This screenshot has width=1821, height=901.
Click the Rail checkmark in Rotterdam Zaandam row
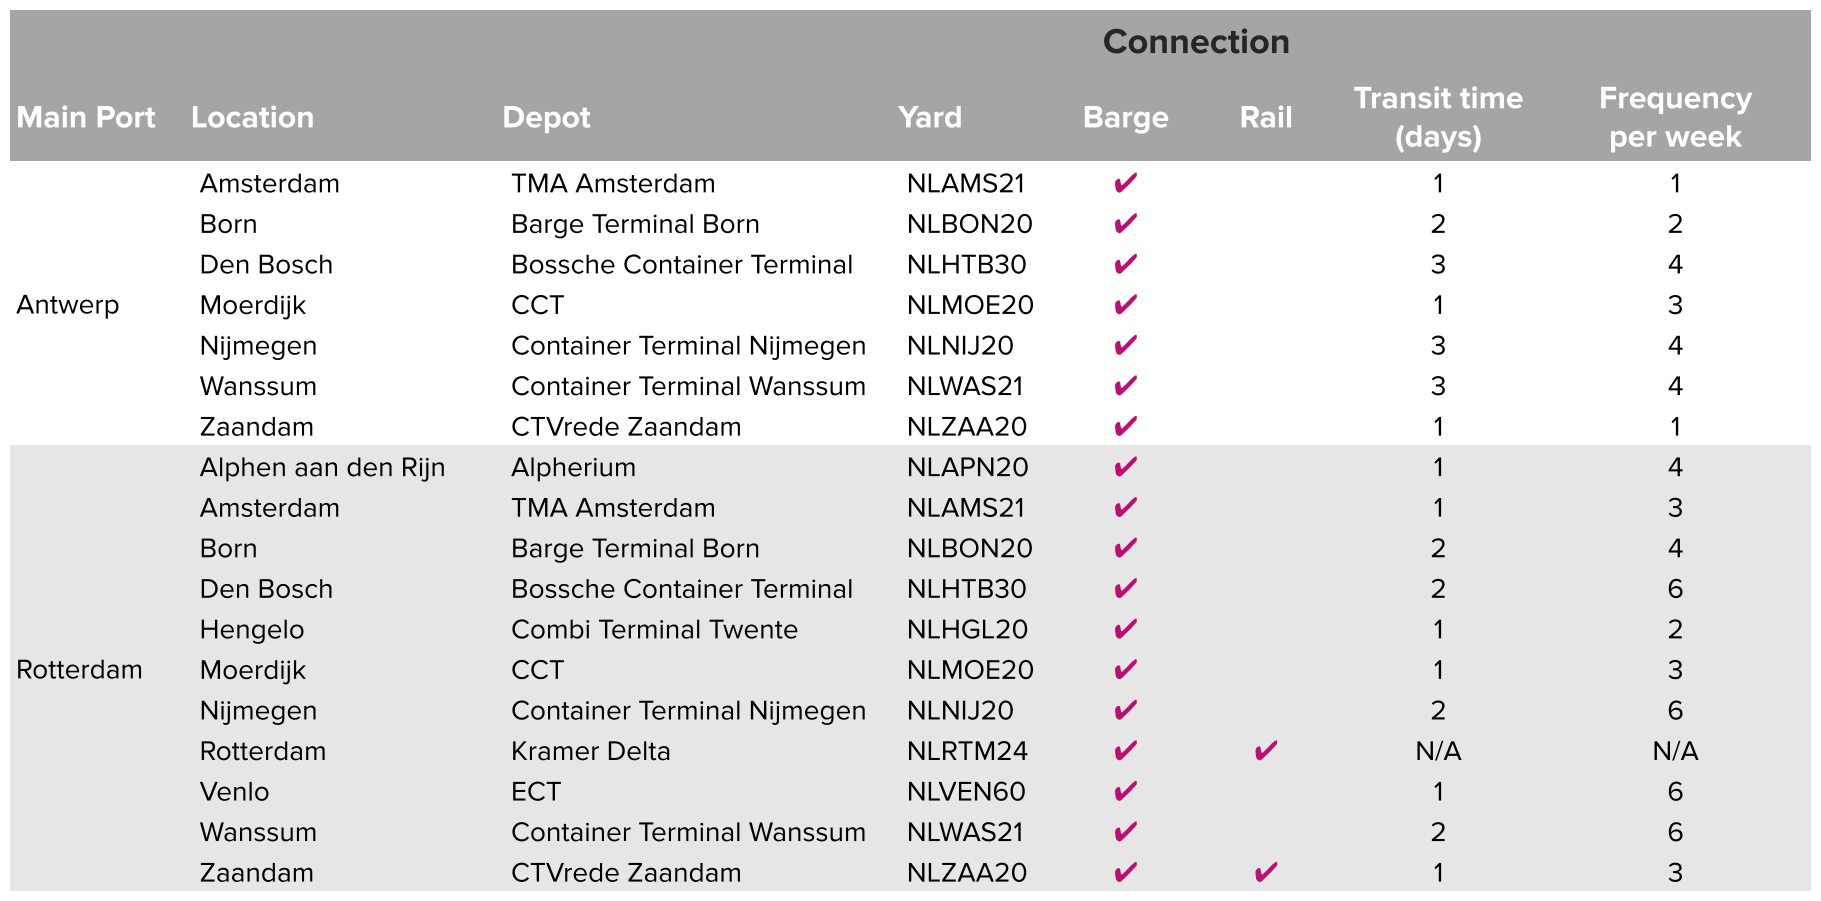[x=1265, y=872]
